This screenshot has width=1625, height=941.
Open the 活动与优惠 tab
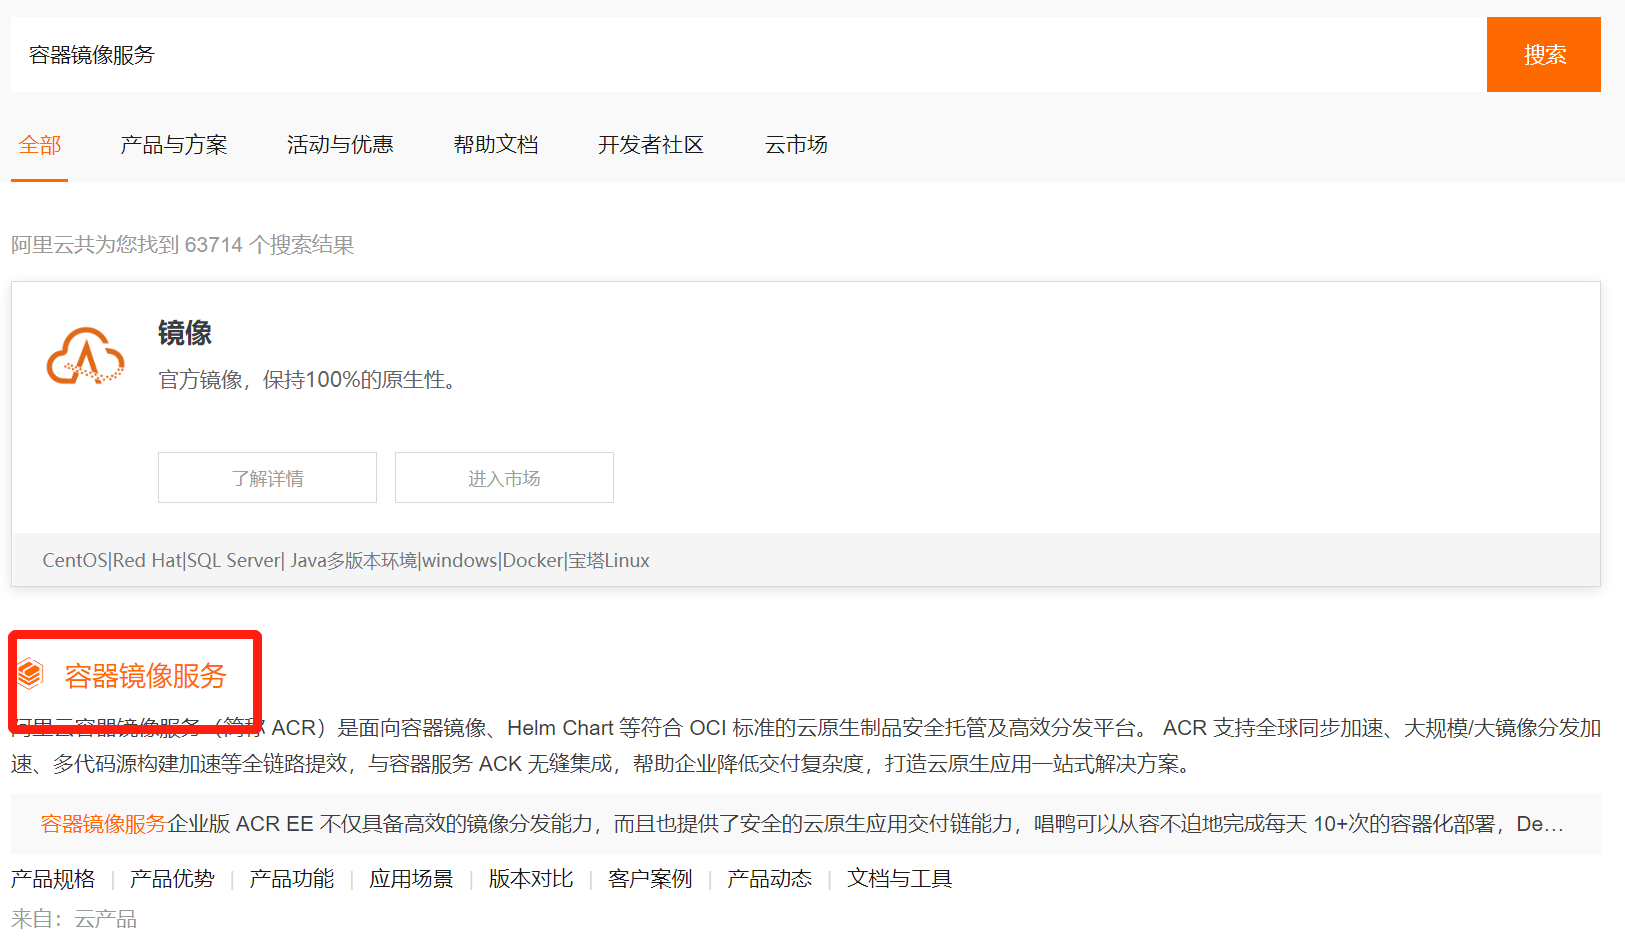340,145
